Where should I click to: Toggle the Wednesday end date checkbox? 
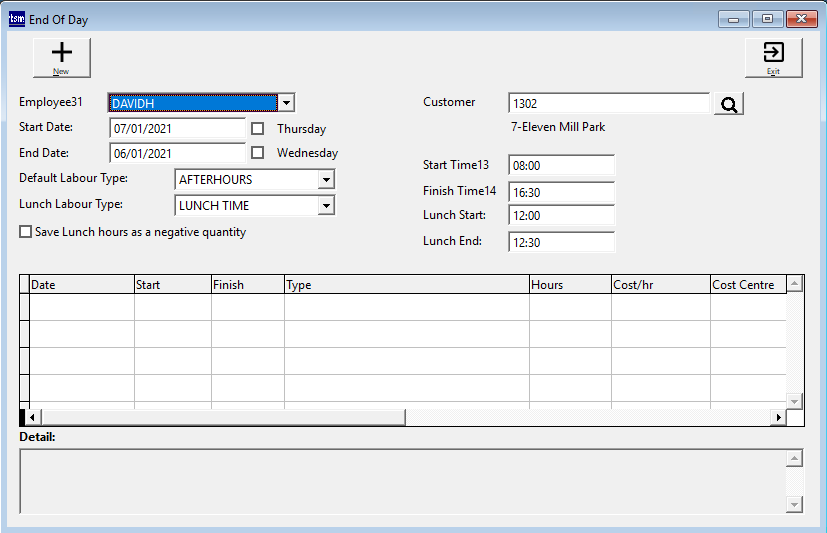[x=258, y=153]
